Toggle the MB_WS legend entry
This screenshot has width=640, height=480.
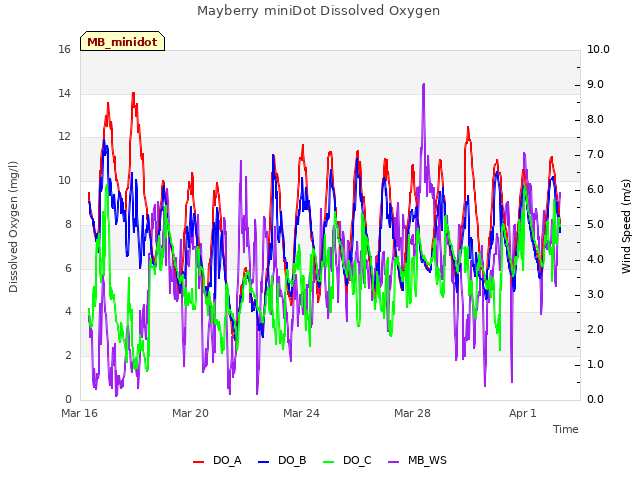417,460
